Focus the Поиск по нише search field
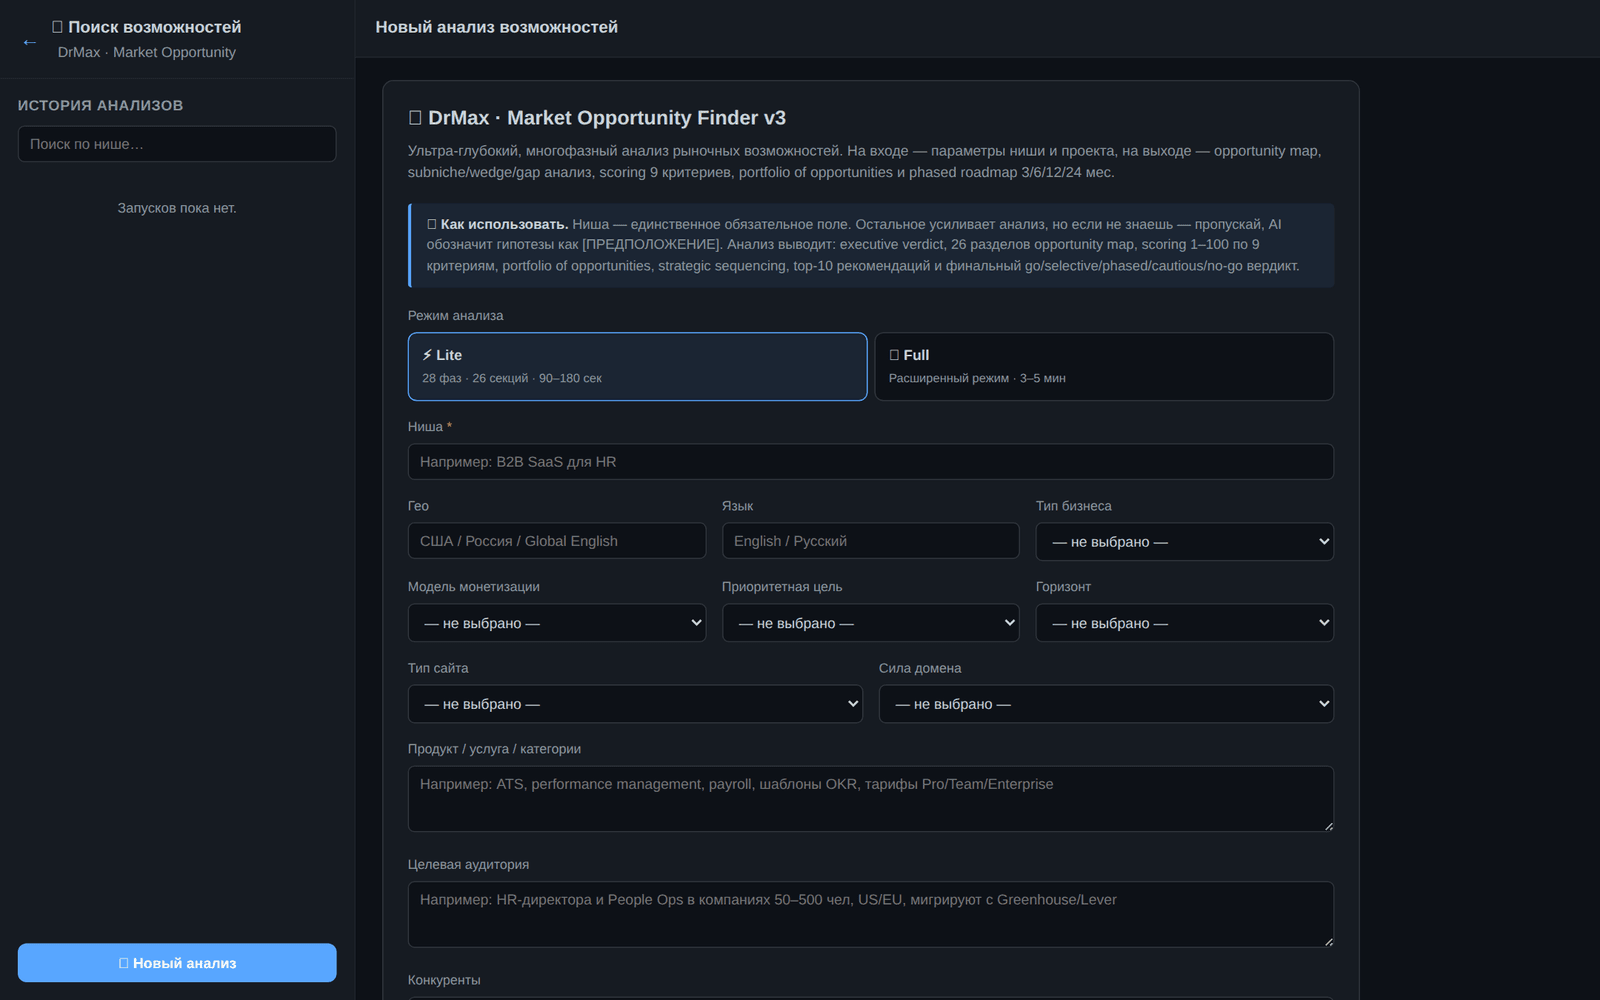The width and height of the screenshot is (1600, 1000). tap(177, 144)
